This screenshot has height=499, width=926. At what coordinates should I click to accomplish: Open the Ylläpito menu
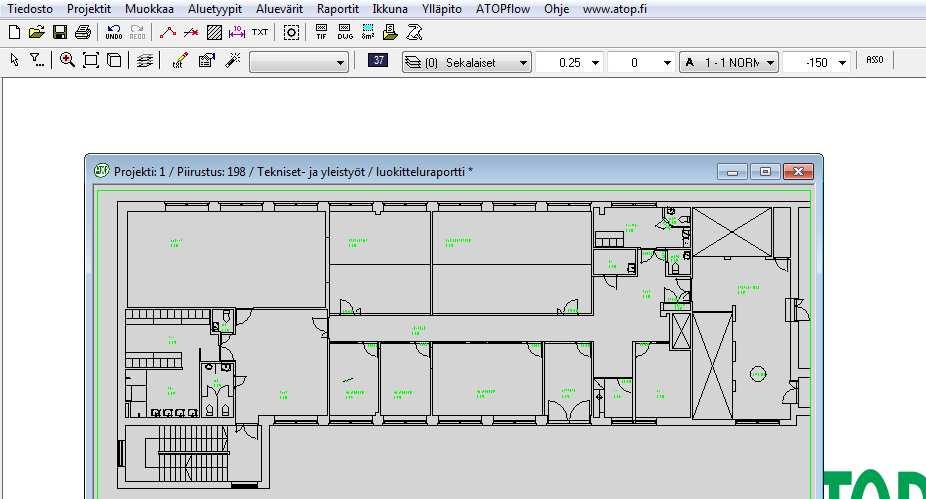click(x=442, y=9)
